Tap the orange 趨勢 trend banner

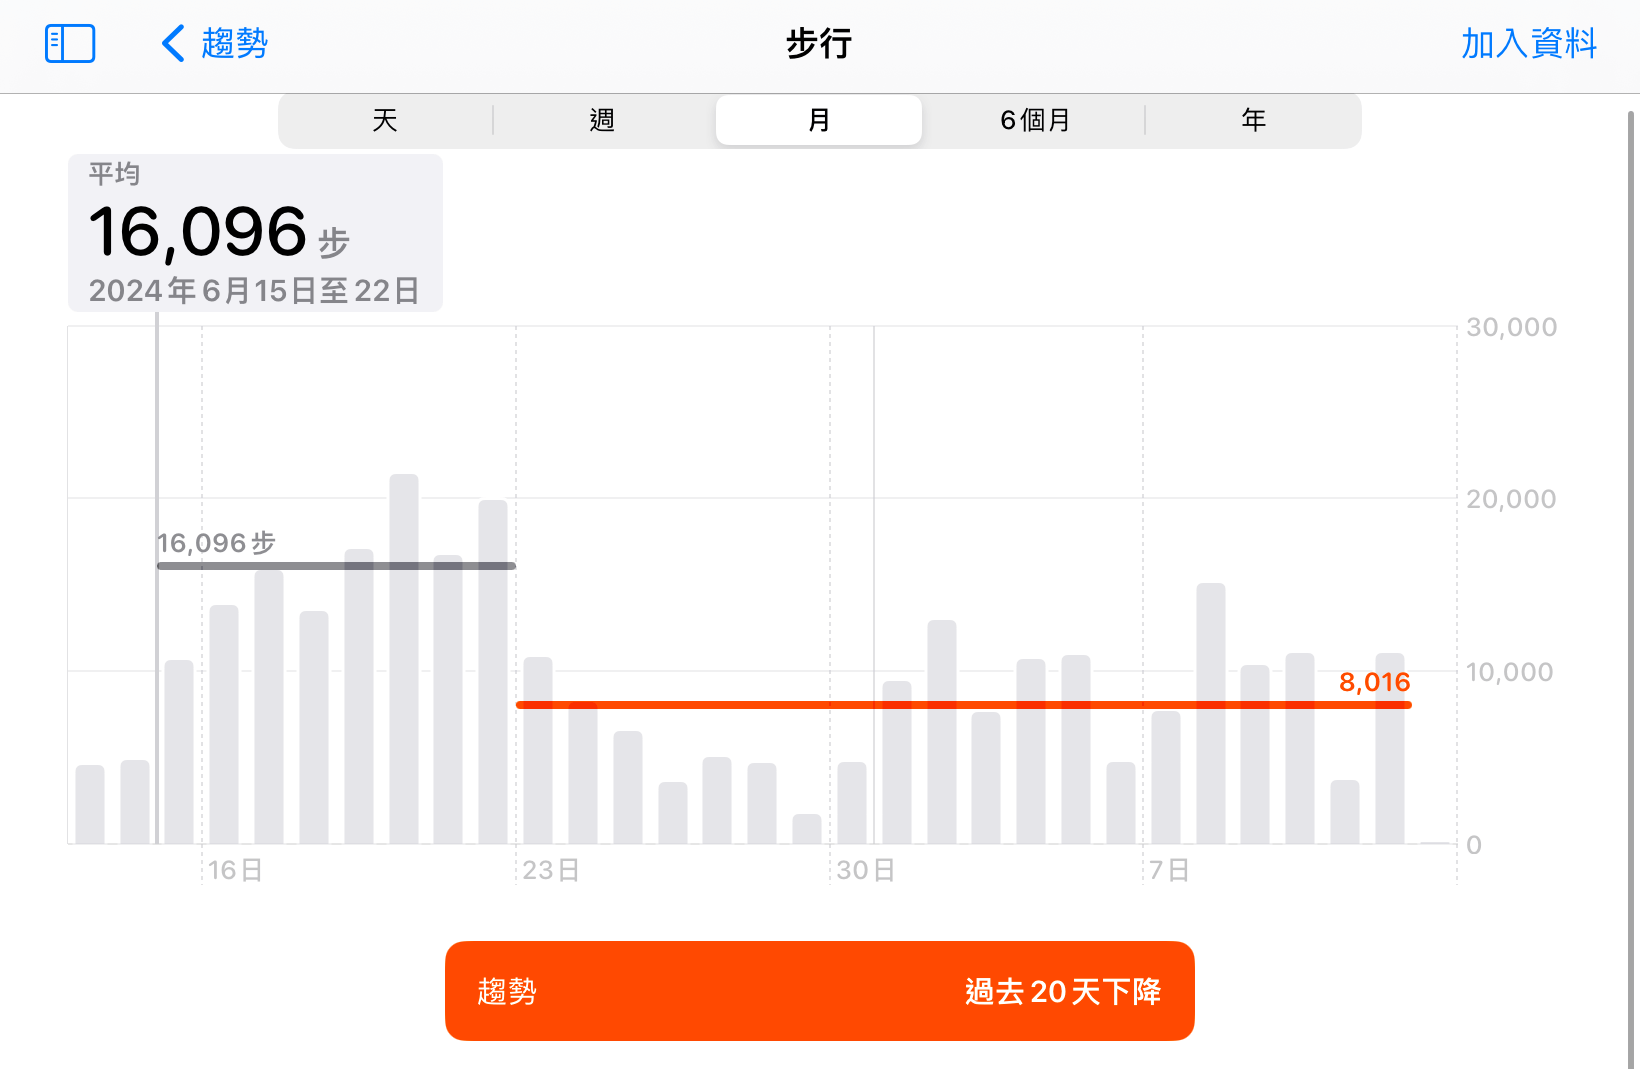(819, 991)
